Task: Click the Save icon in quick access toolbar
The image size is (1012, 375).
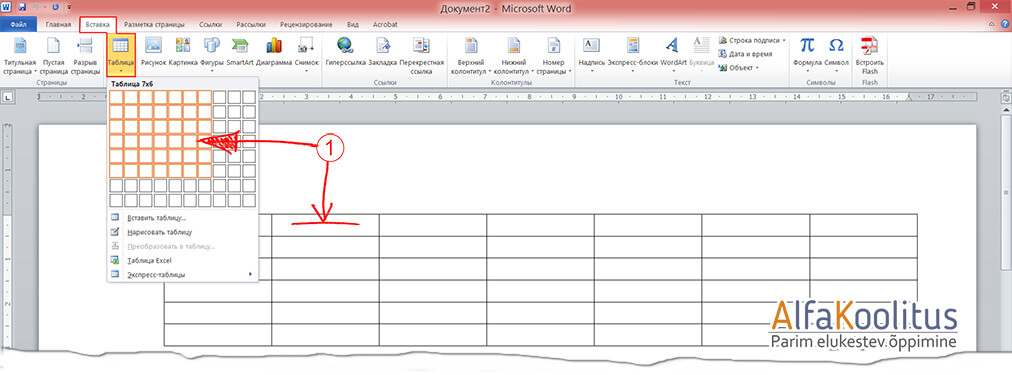Action: pos(23,7)
